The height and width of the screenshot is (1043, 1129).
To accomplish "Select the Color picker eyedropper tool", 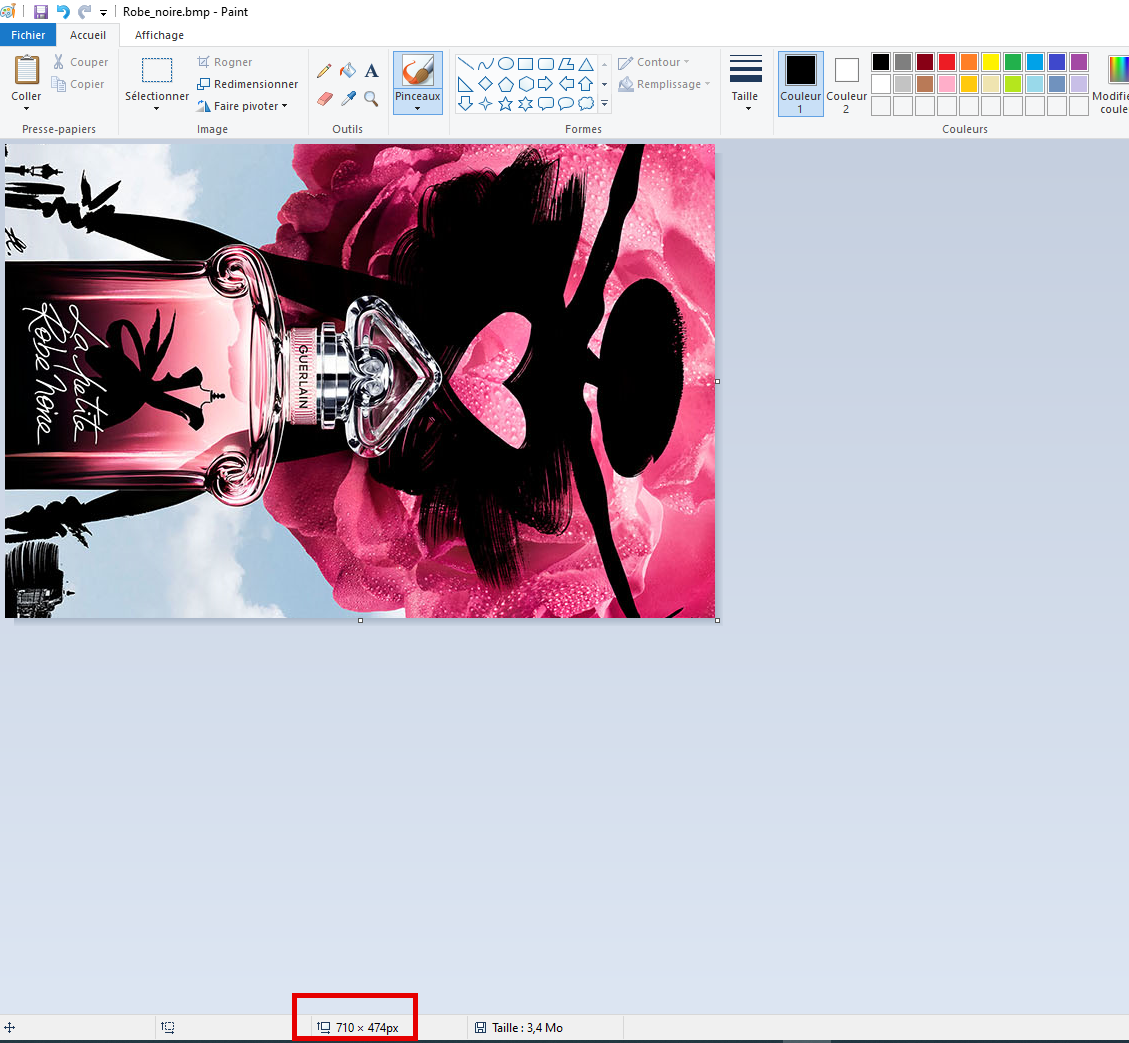I will click(x=348, y=99).
